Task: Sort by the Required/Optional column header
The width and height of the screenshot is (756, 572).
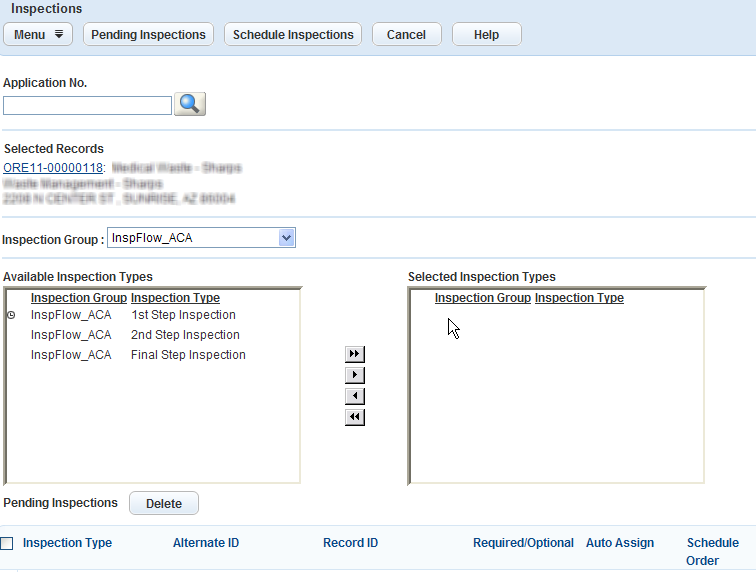Action: coord(523,543)
